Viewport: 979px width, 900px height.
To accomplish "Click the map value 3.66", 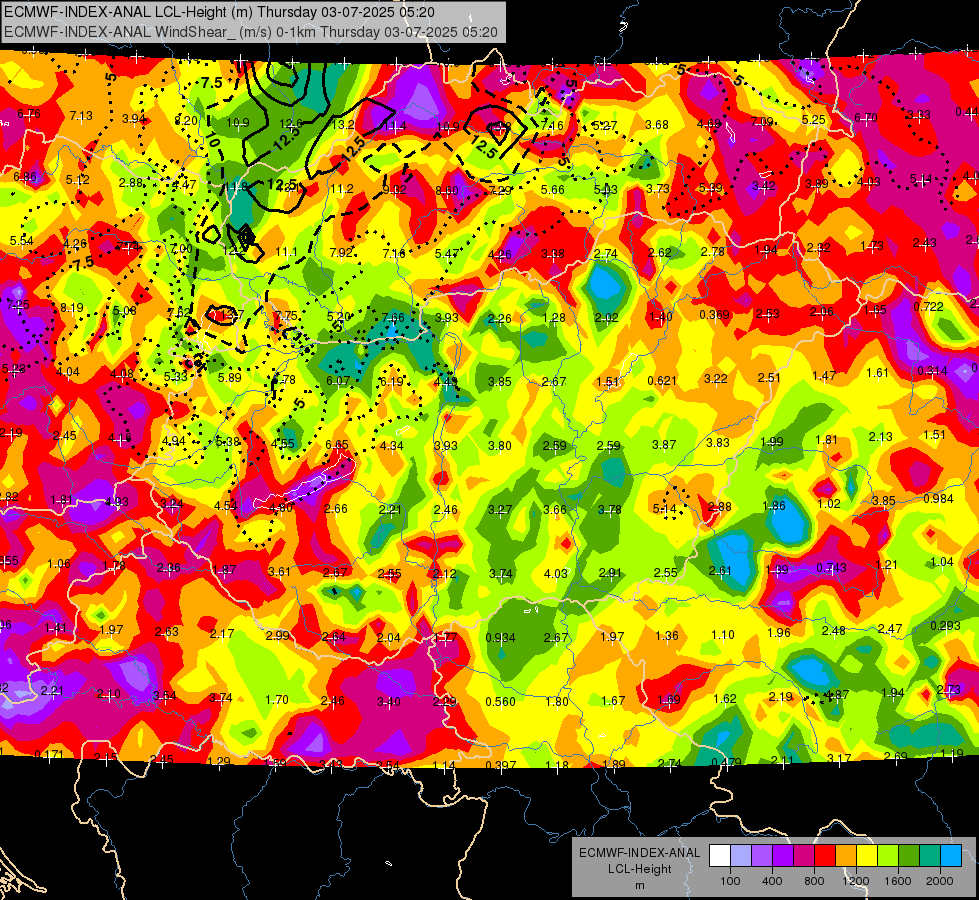I will [x=554, y=510].
